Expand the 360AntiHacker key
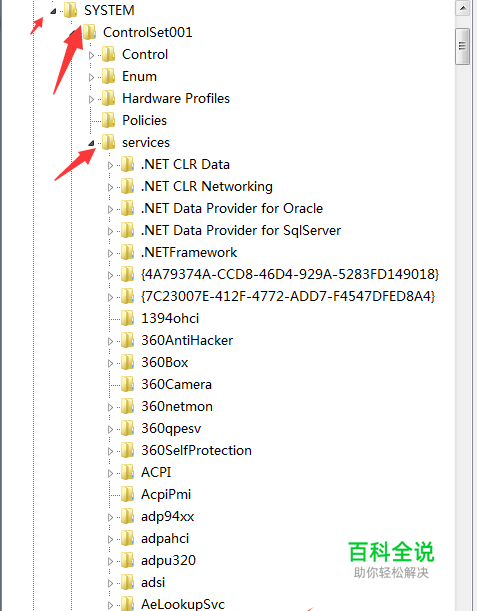This screenshot has height=611, width=477. click(110, 341)
